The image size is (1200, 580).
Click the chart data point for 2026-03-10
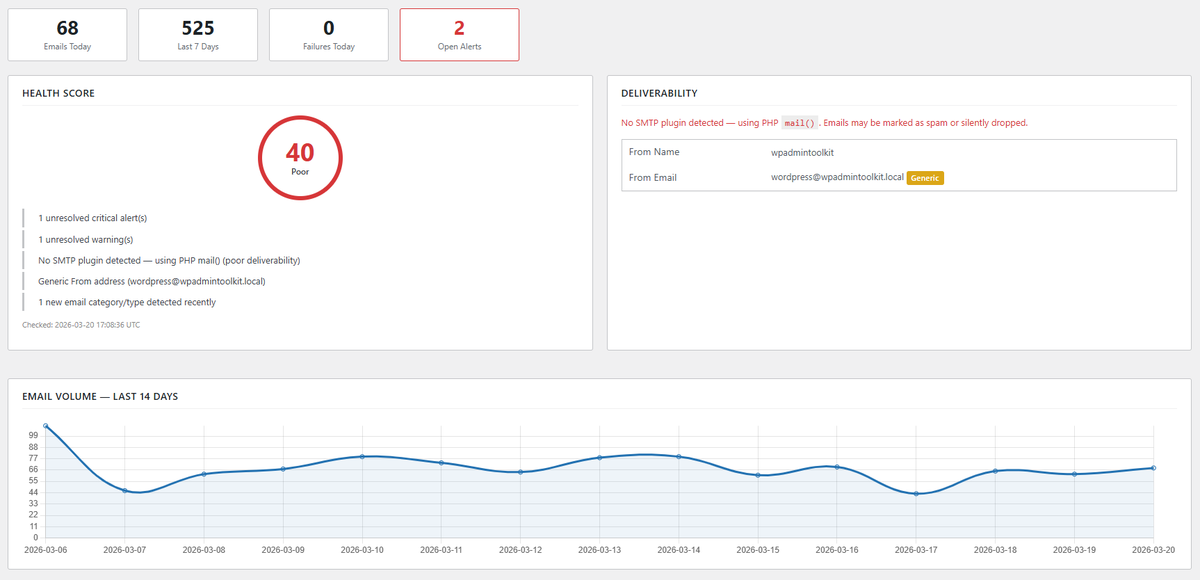pos(362,457)
